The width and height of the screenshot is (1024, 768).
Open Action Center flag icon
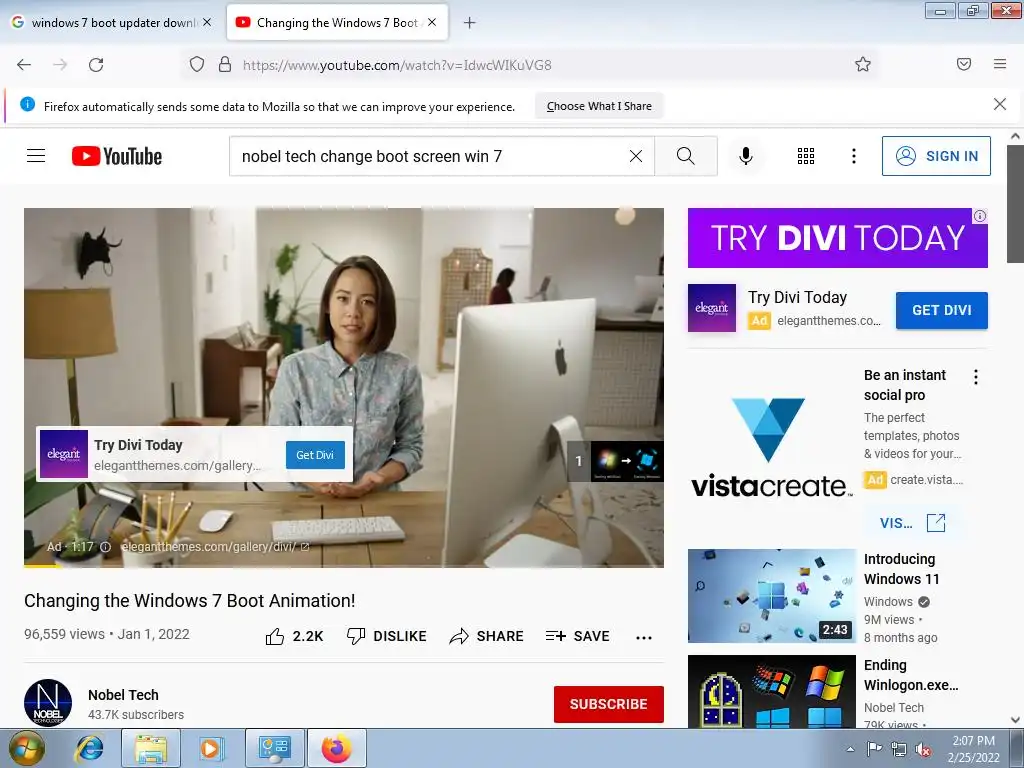point(874,749)
